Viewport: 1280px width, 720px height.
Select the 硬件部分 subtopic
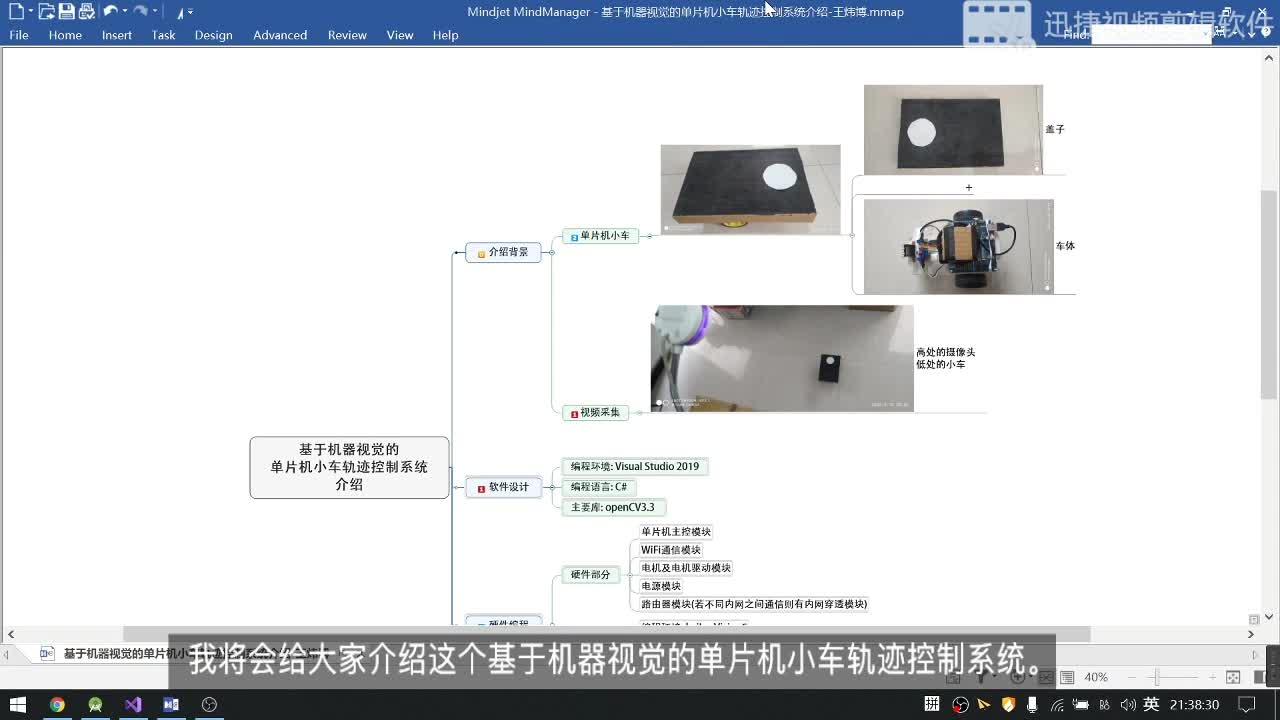(590, 575)
